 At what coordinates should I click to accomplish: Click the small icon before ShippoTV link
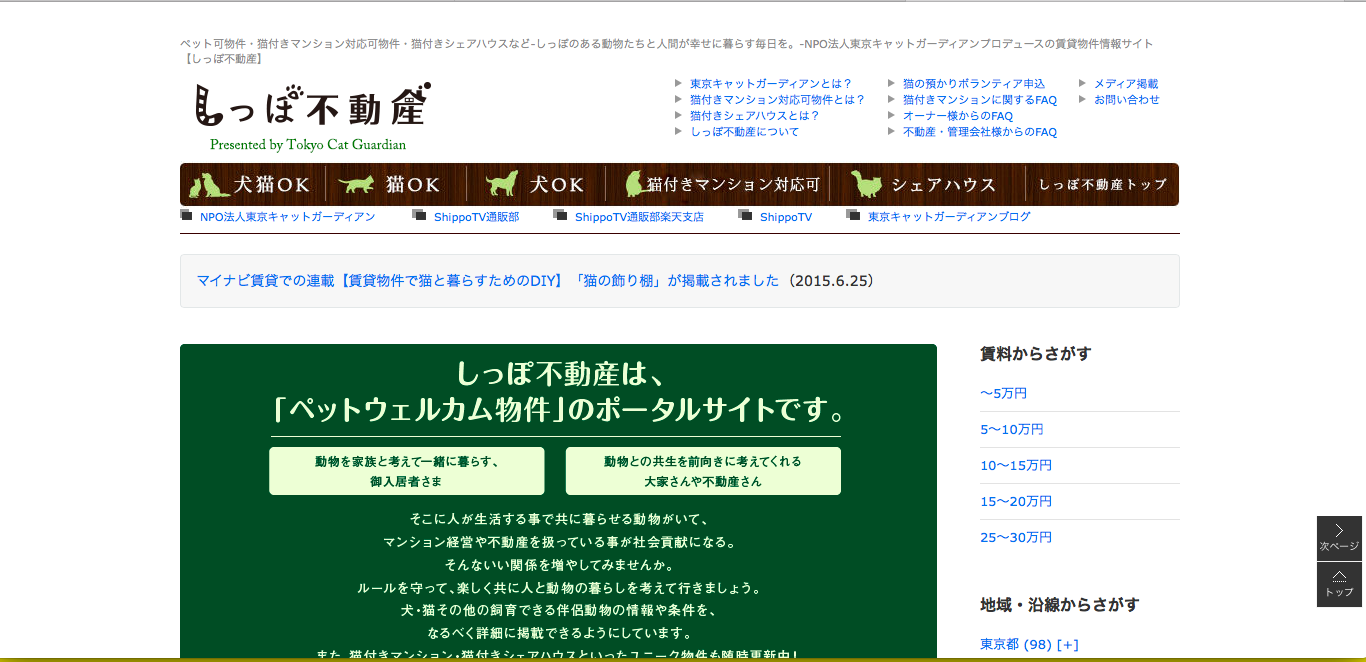pyautogui.click(x=745, y=215)
